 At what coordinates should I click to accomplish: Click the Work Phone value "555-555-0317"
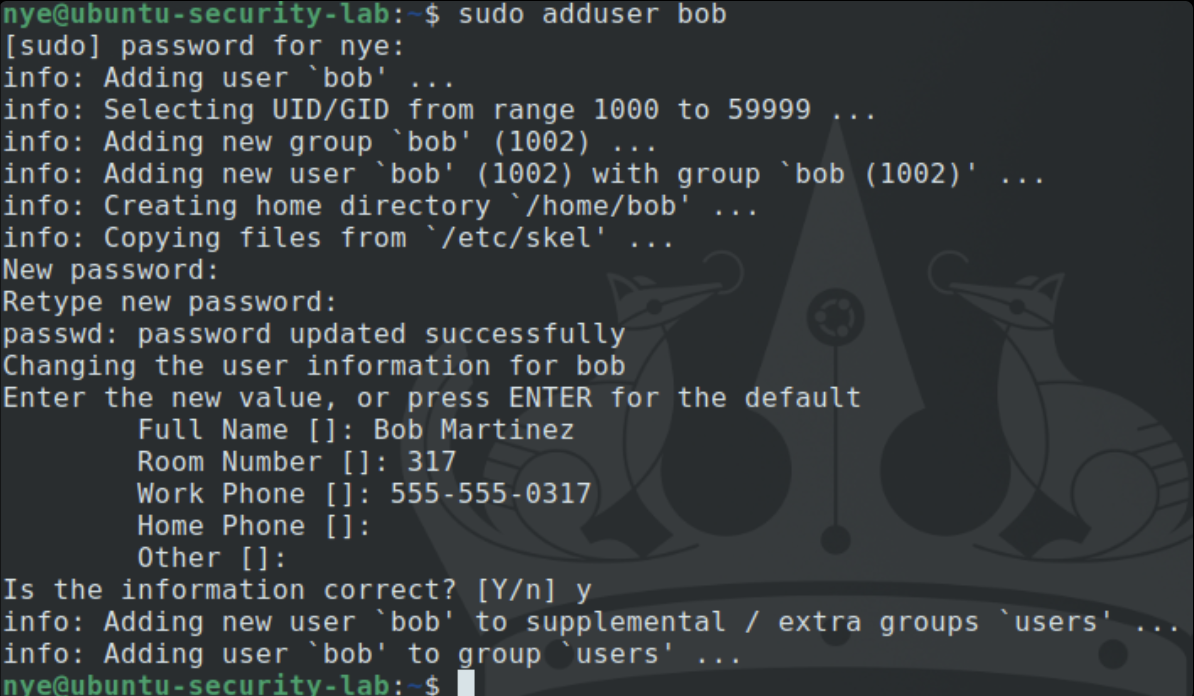pyautogui.click(x=490, y=494)
